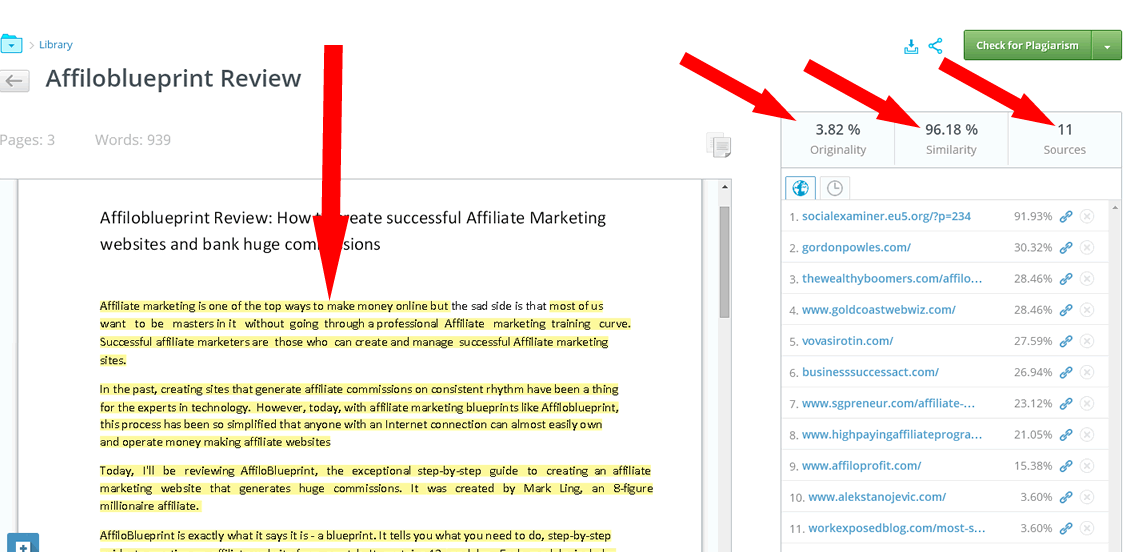Open the Library breadcrumb link
Image resolution: width=1127 pixels, height=552 pixels.
click(55, 45)
